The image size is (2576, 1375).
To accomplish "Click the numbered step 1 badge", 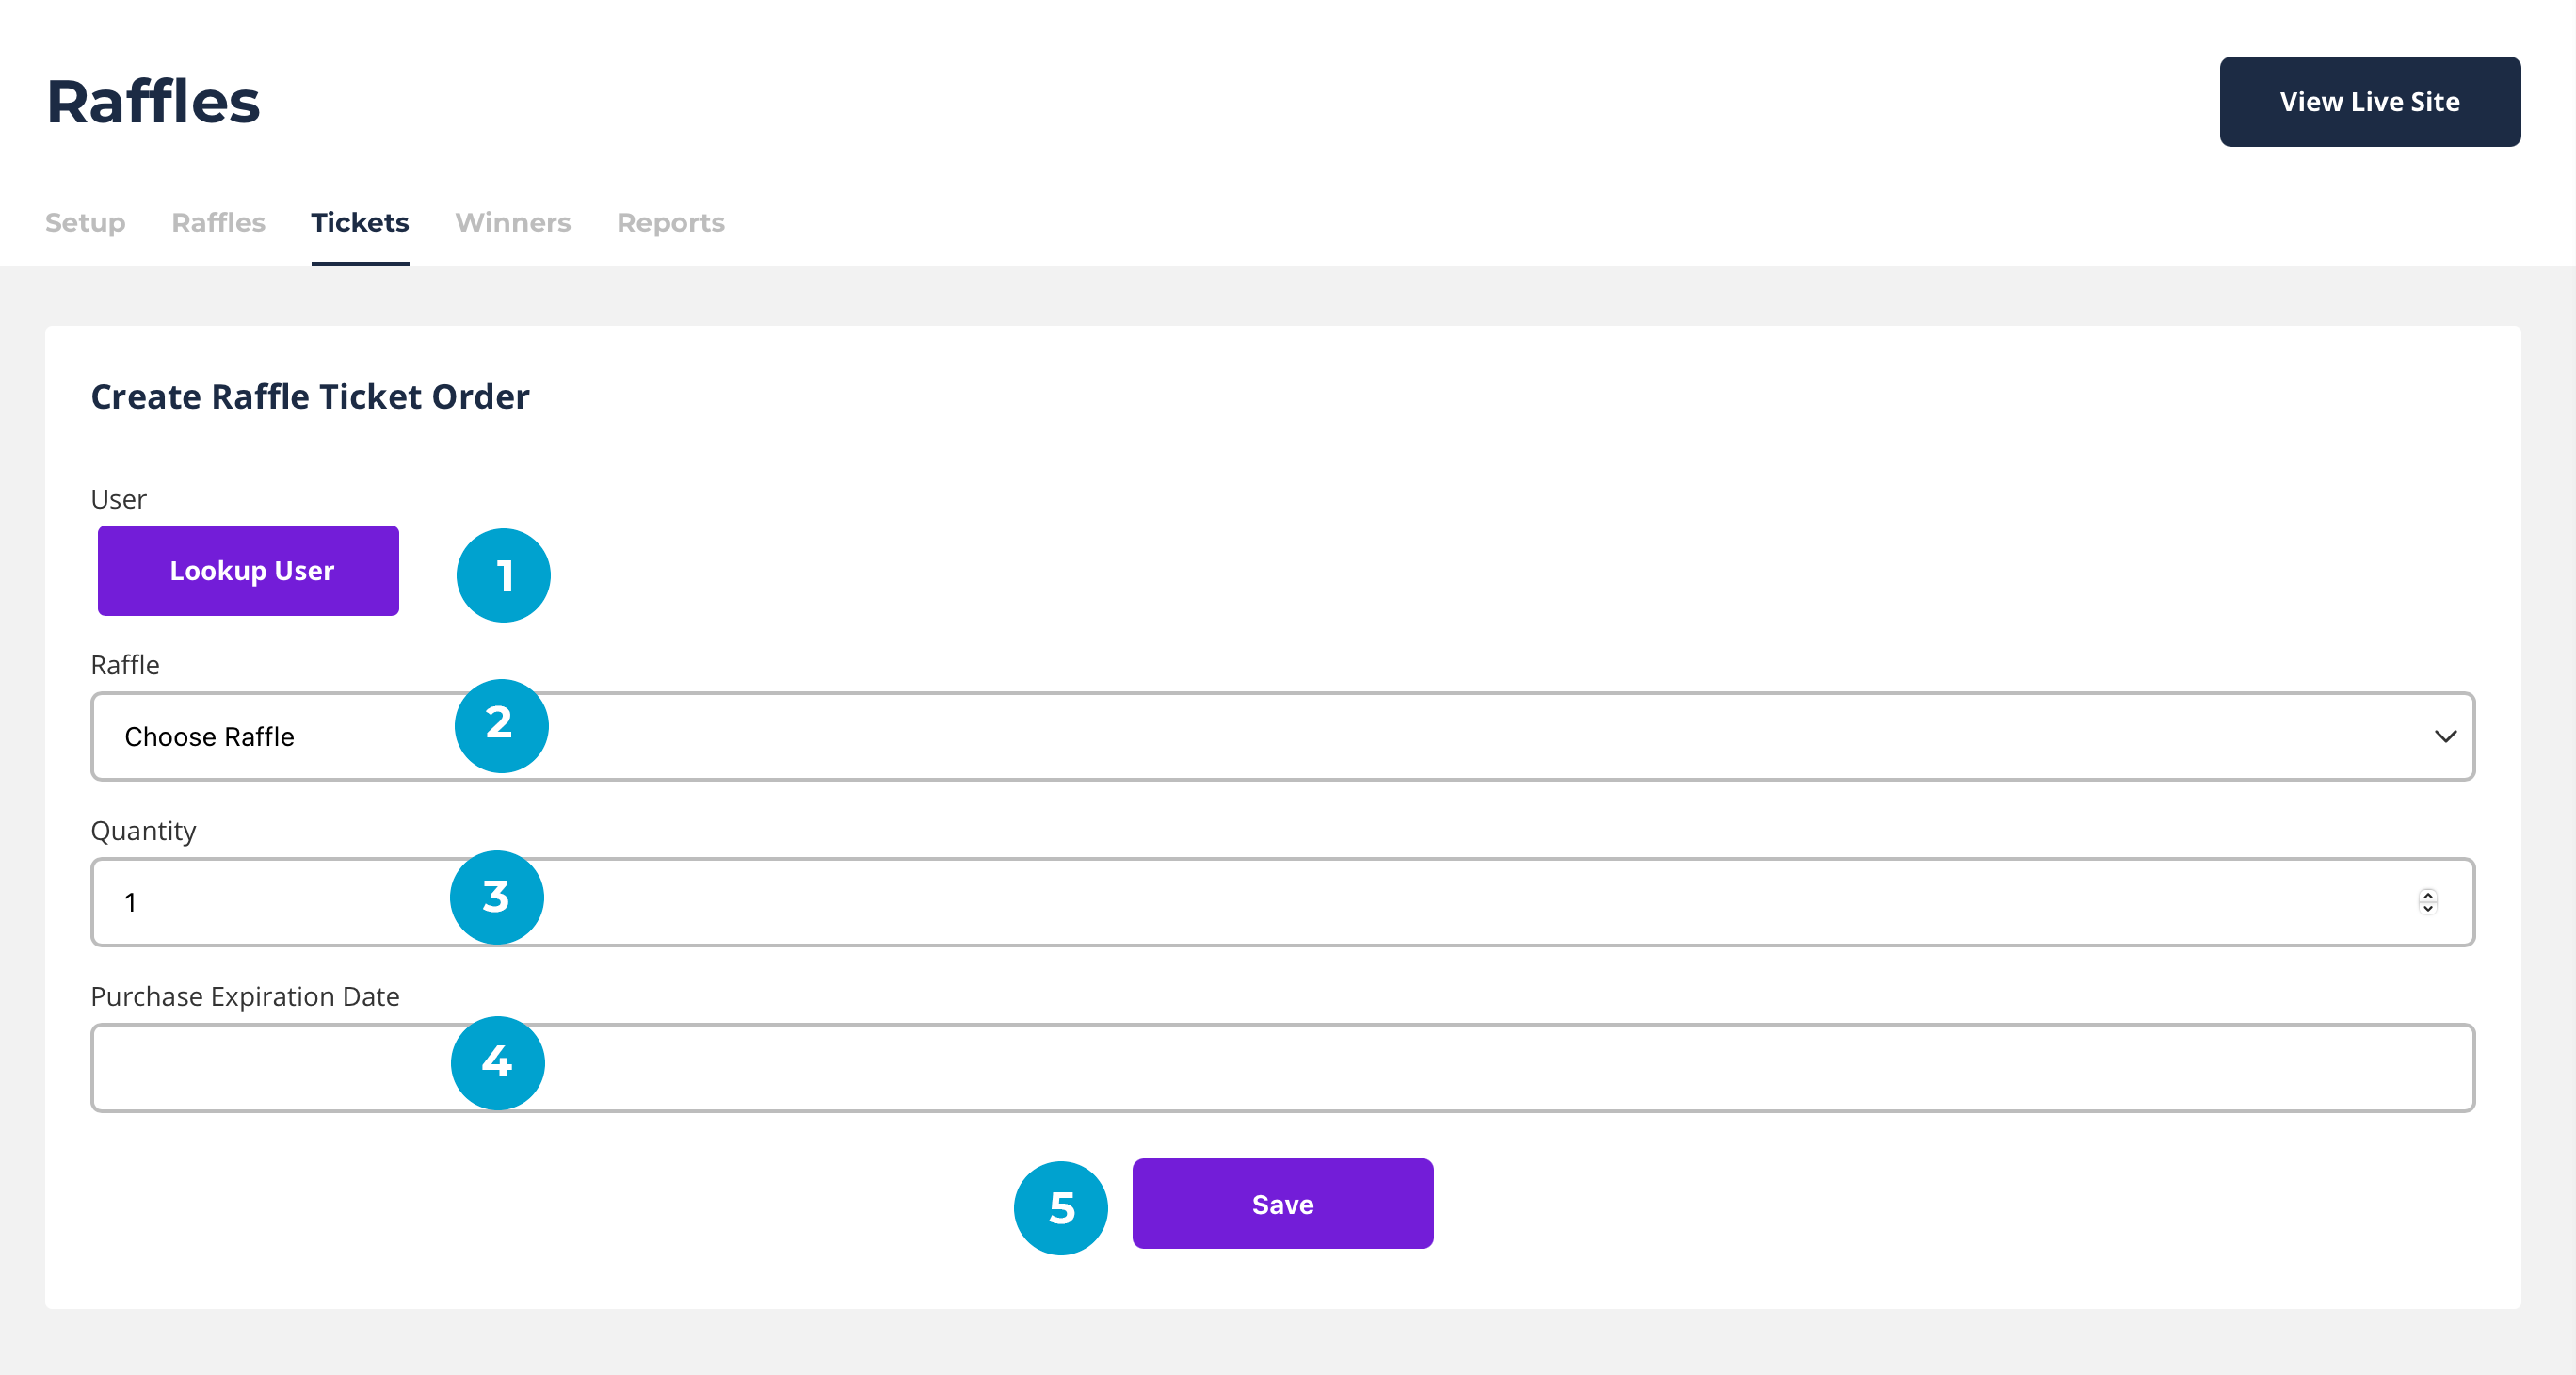I will tap(503, 575).
